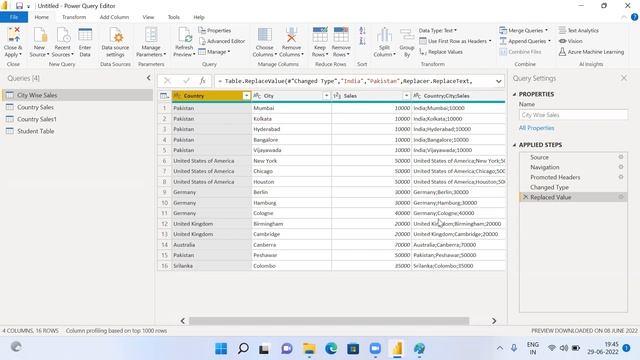
Task: Open the Append Queries dropdown
Action: click(525, 41)
